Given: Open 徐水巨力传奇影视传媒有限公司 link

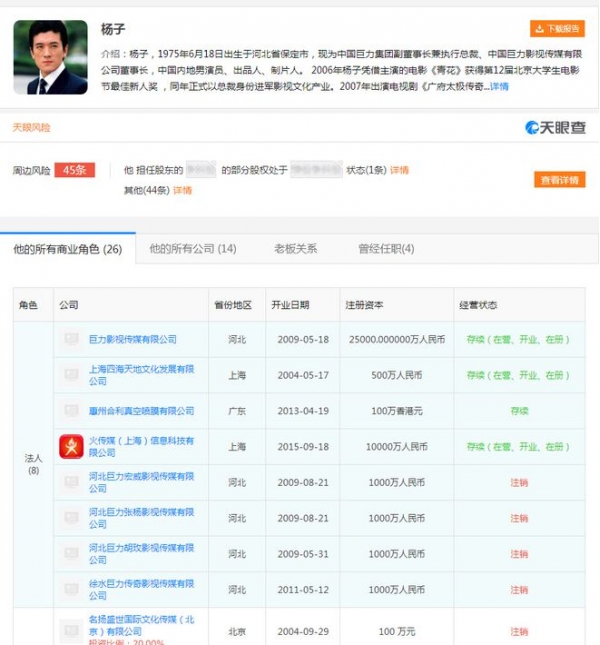Looking at the screenshot, I should click(141, 589).
